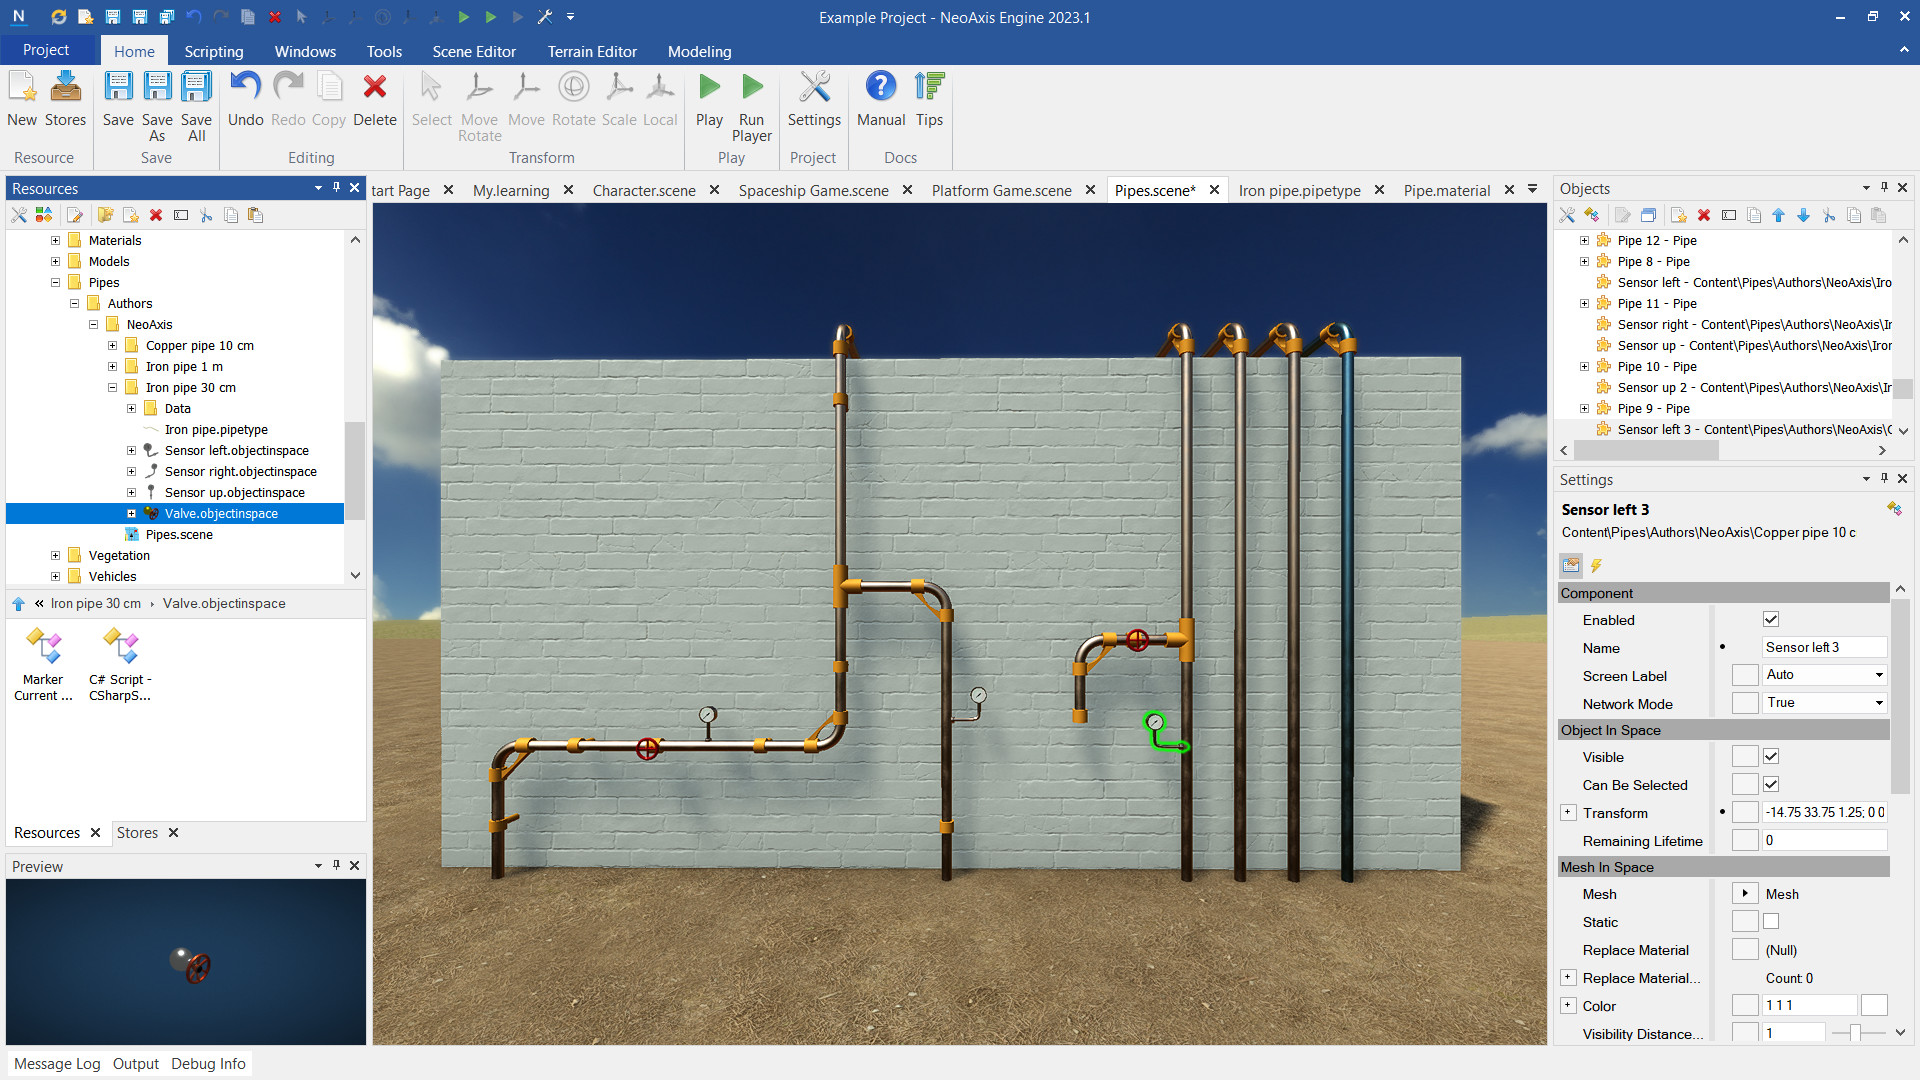Expand the Vegetation folder
Image resolution: width=1920 pixels, height=1080 pixels.
tap(56, 556)
